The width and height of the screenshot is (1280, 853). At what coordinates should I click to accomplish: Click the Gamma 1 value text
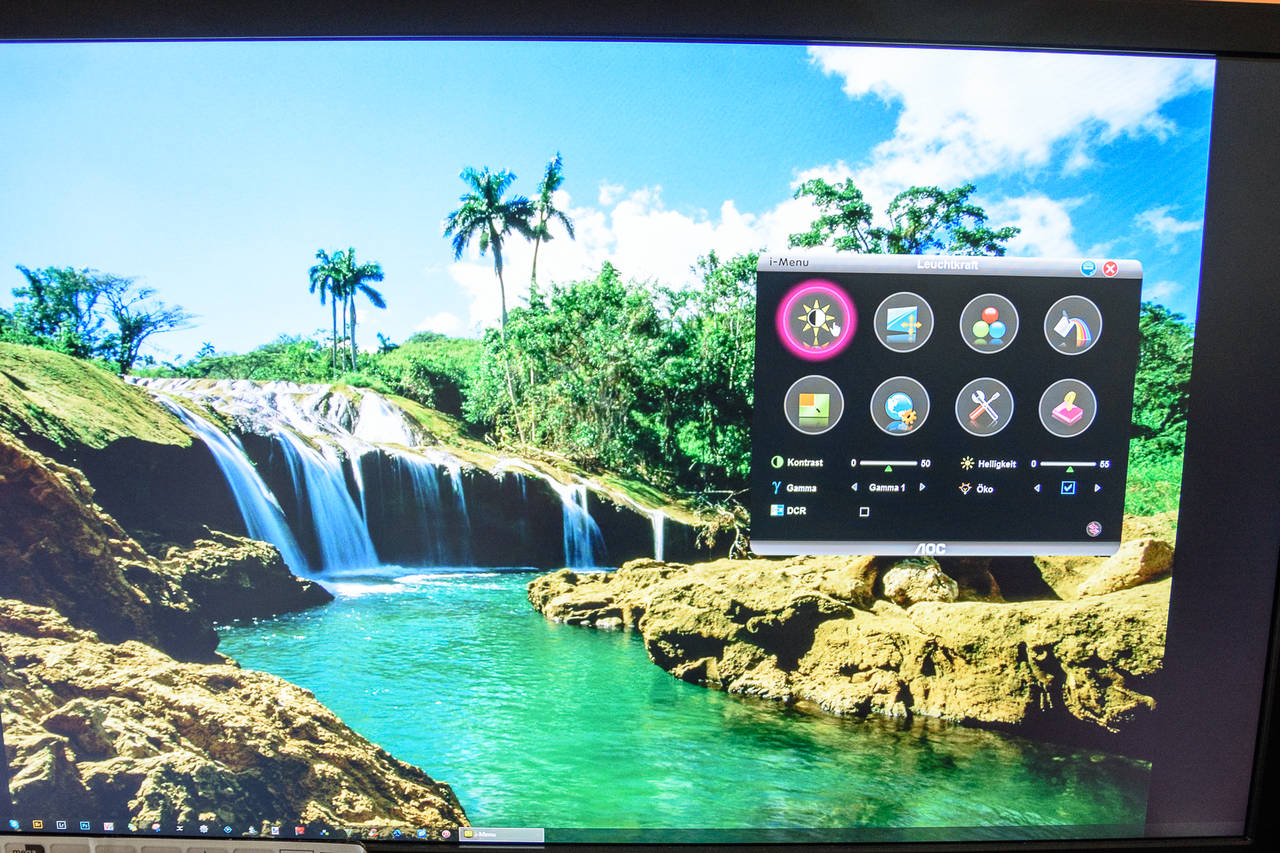(x=887, y=487)
